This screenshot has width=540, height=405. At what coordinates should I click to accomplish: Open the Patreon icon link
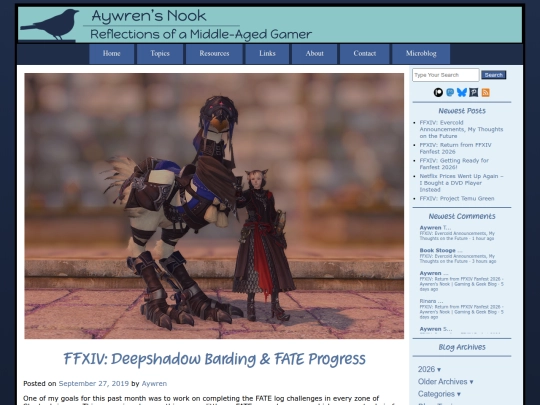tap(438, 92)
